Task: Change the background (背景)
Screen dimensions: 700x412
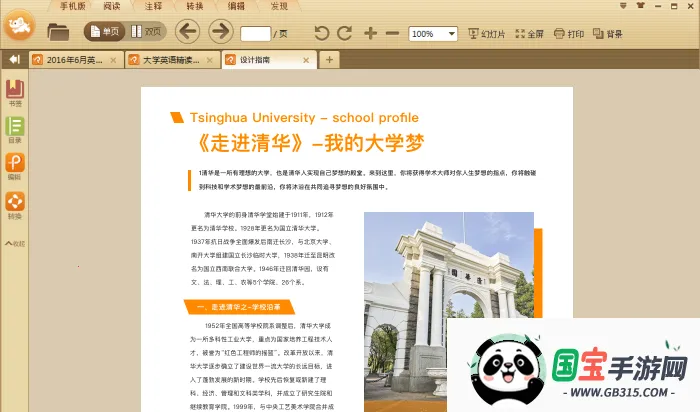Action: (608, 34)
